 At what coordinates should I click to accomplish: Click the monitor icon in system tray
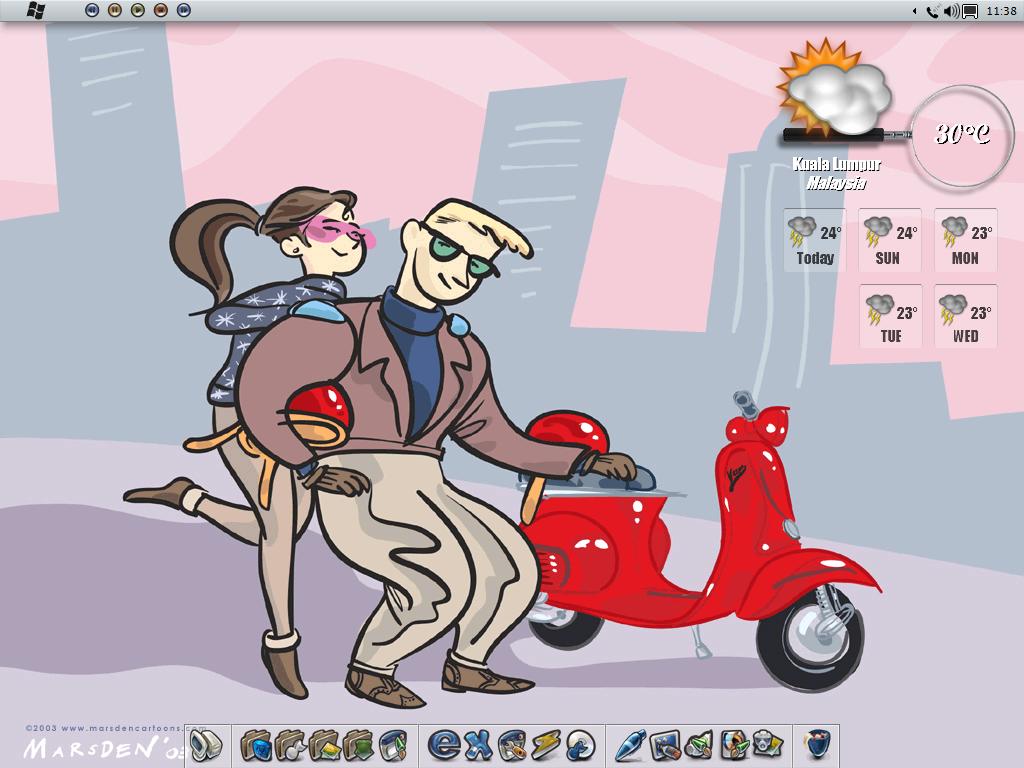(x=969, y=12)
